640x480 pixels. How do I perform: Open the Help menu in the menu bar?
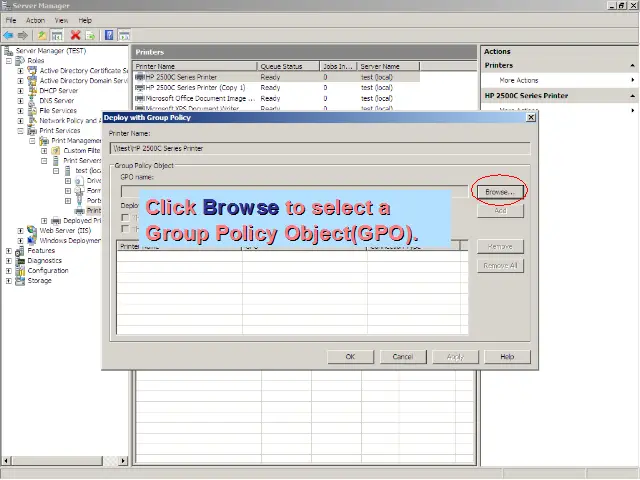pyautogui.click(x=85, y=20)
